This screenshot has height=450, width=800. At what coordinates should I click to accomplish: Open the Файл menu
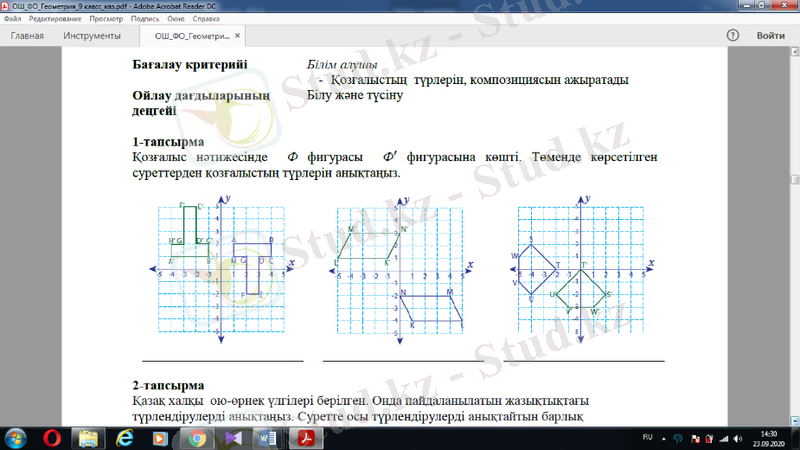click(x=12, y=19)
